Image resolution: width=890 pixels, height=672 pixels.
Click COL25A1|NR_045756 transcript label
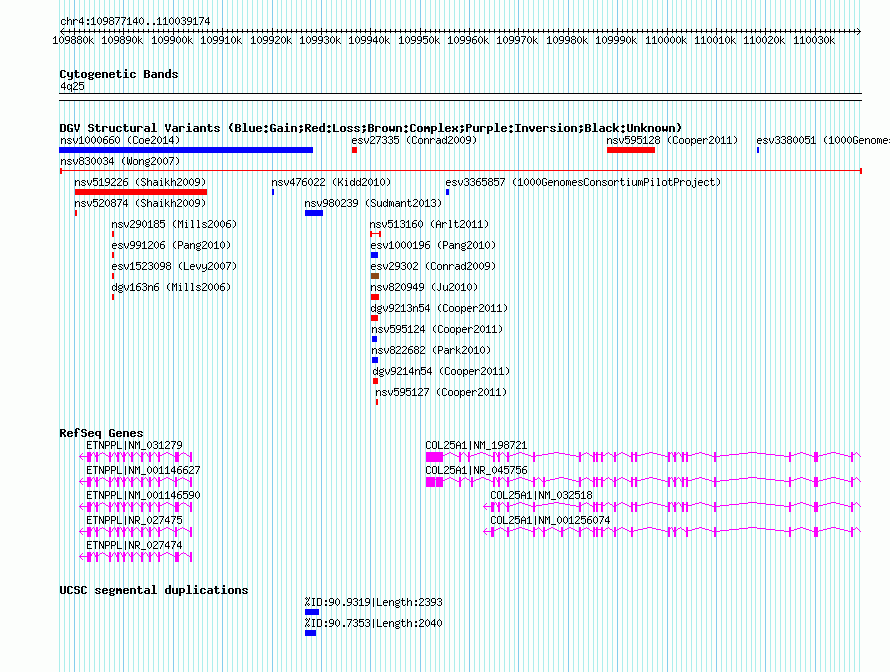476,471
